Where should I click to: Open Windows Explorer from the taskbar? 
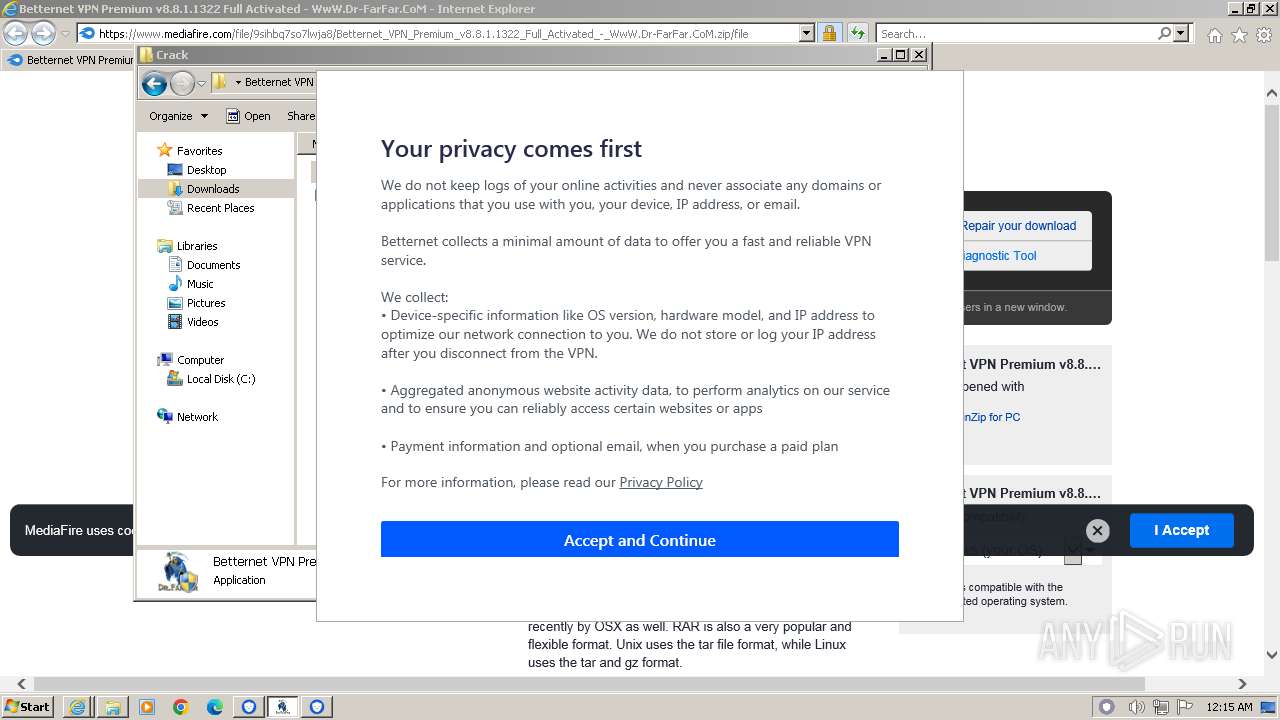click(x=112, y=707)
